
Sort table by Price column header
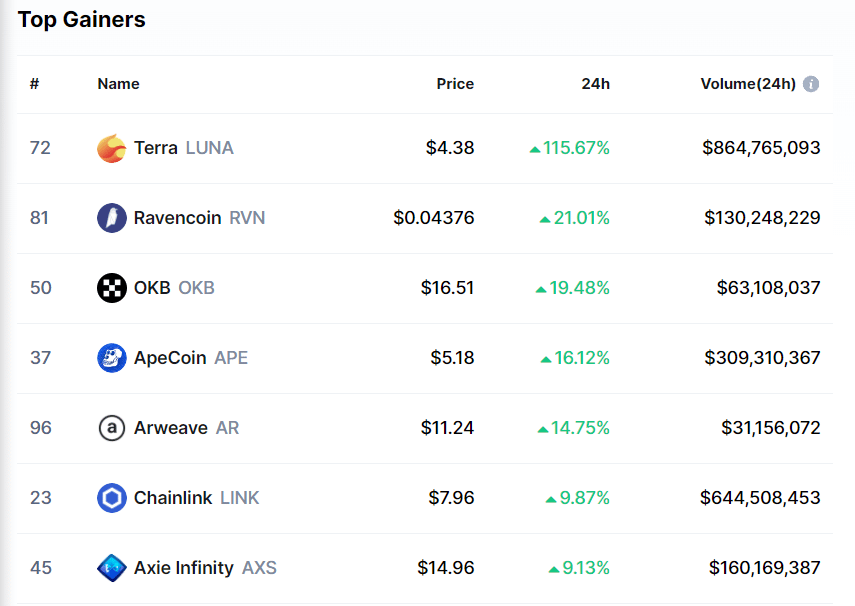click(455, 84)
